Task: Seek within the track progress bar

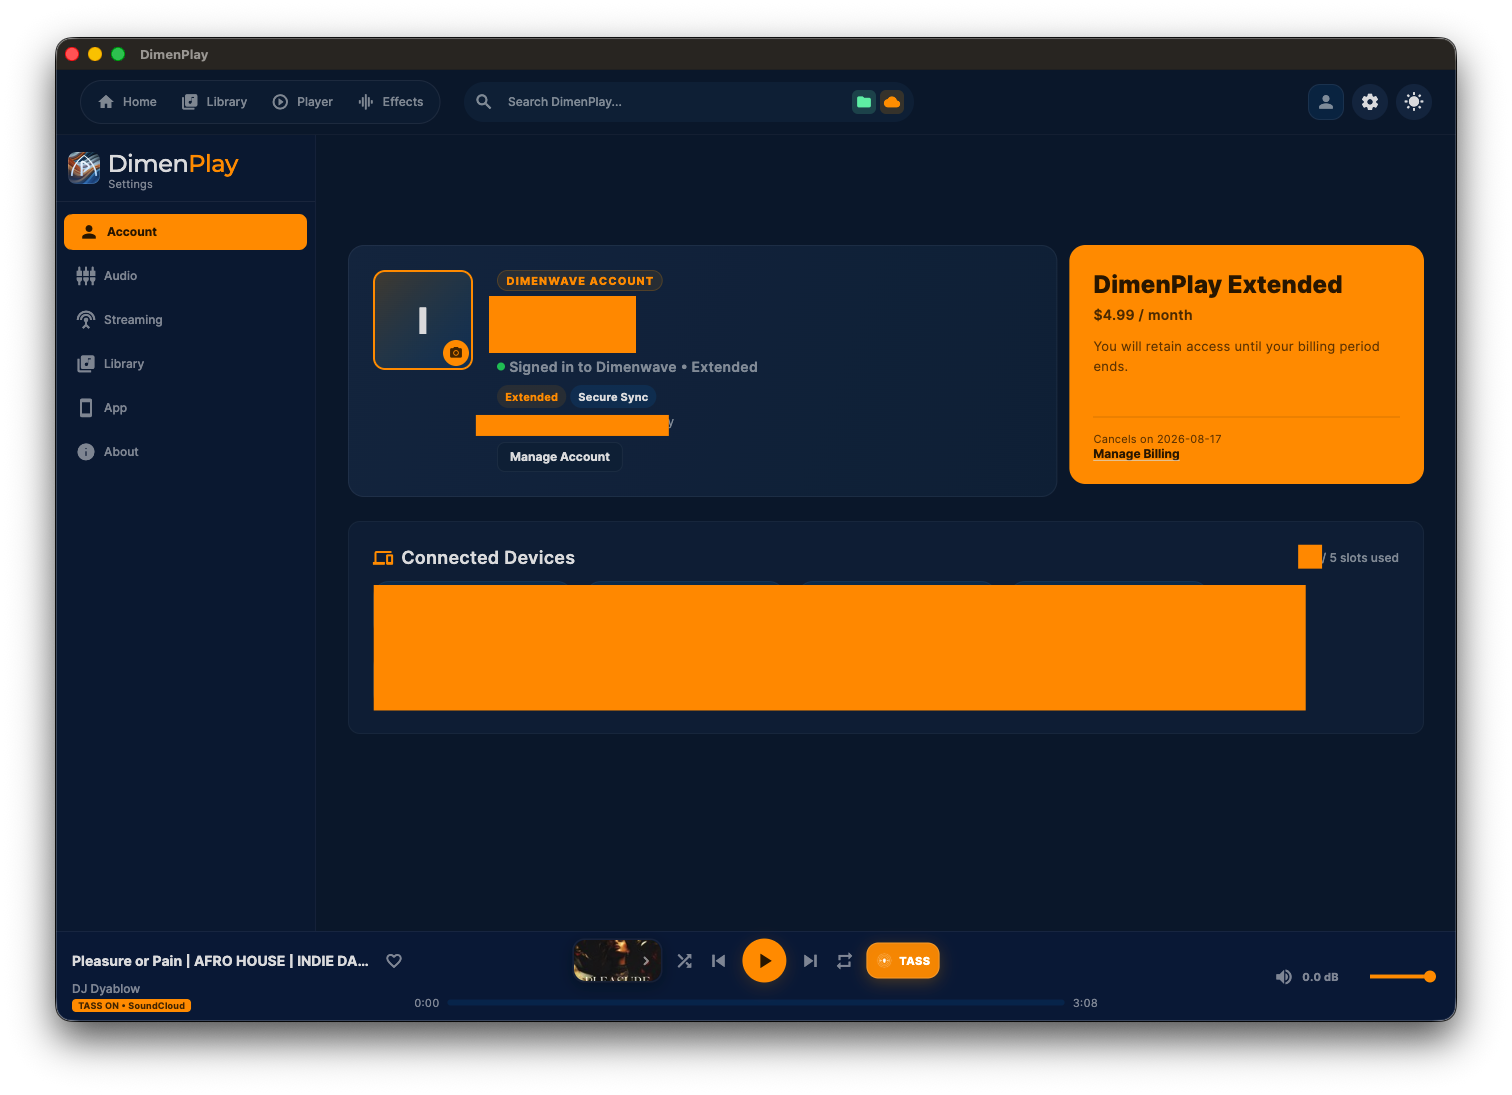Action: 756,1002
